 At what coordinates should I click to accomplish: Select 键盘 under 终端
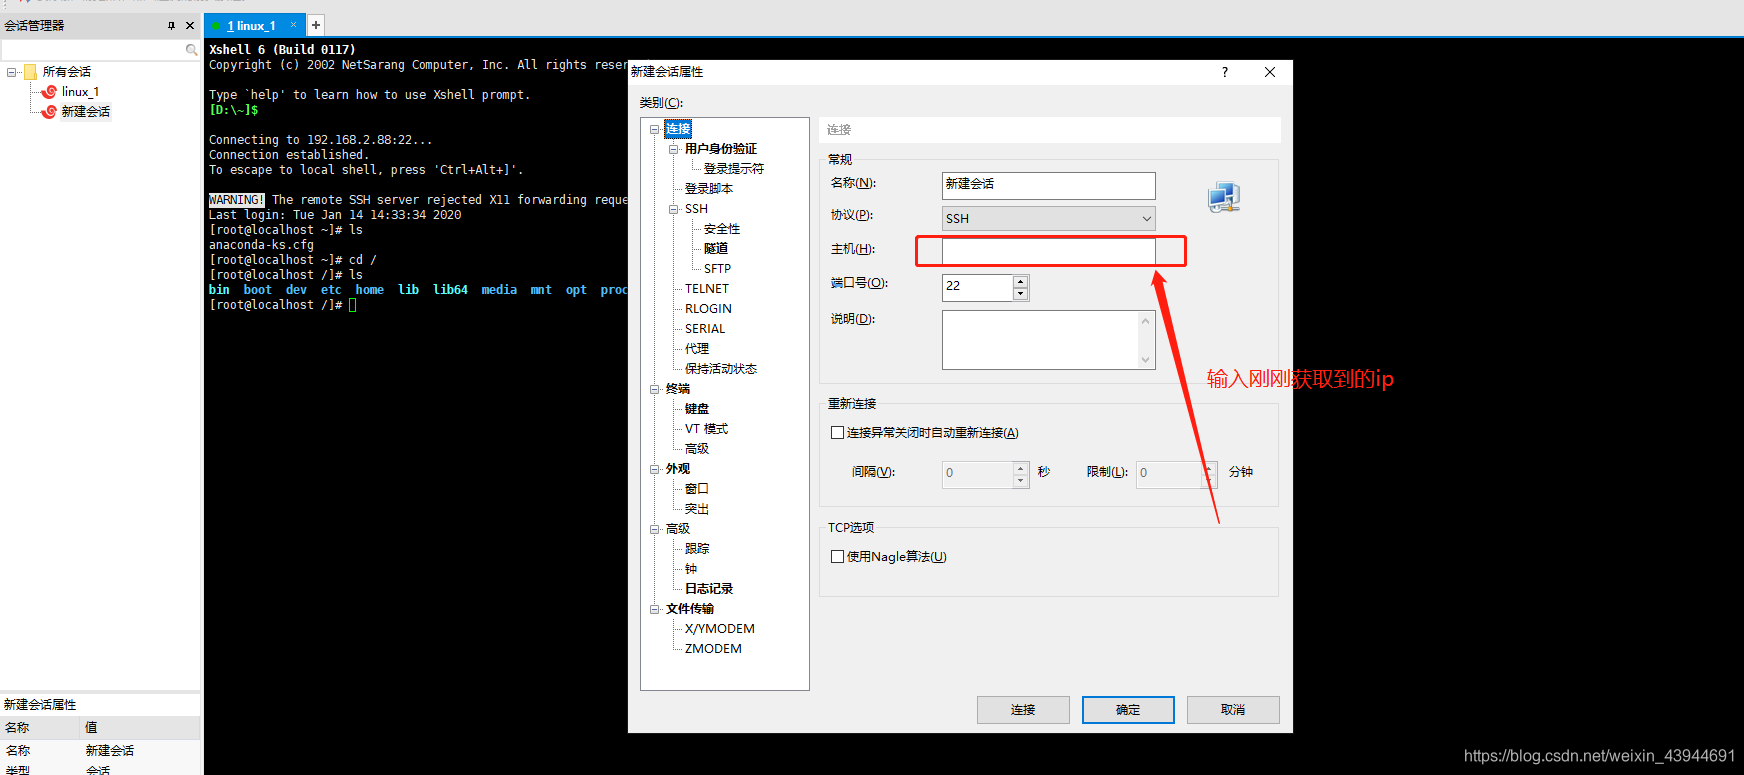pos(697,409)
